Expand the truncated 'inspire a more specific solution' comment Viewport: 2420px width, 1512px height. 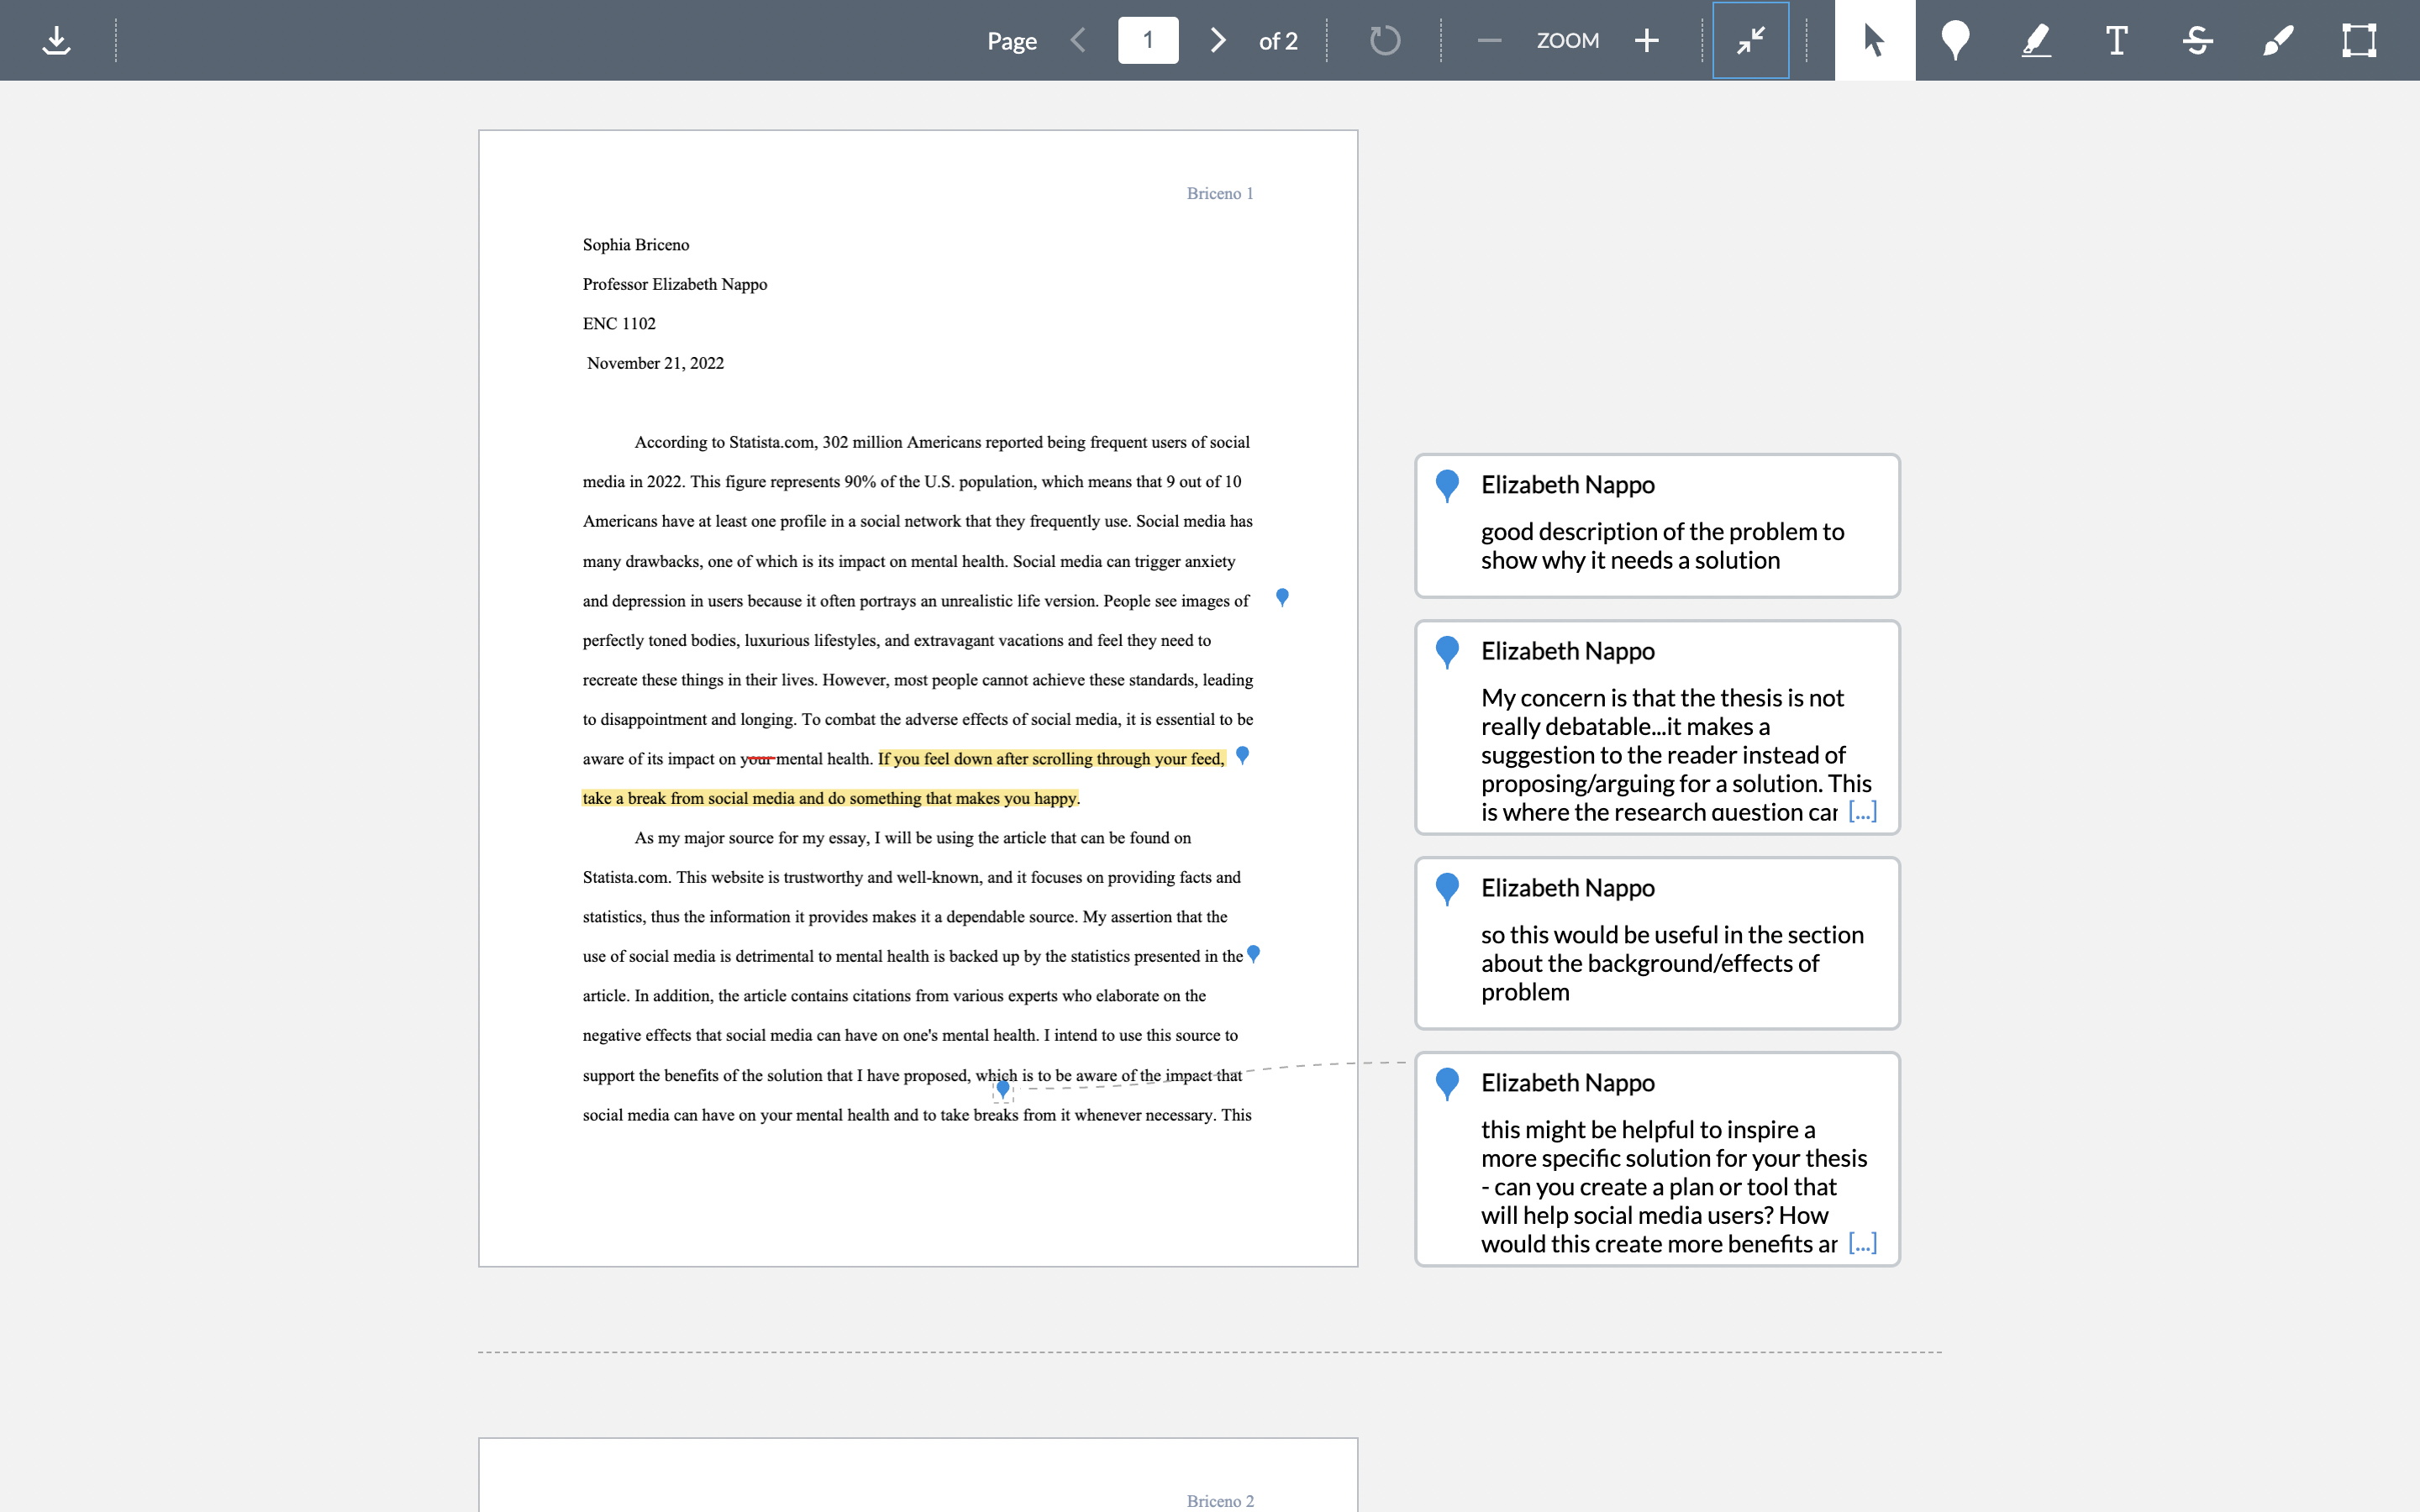click(1862, 1243)
